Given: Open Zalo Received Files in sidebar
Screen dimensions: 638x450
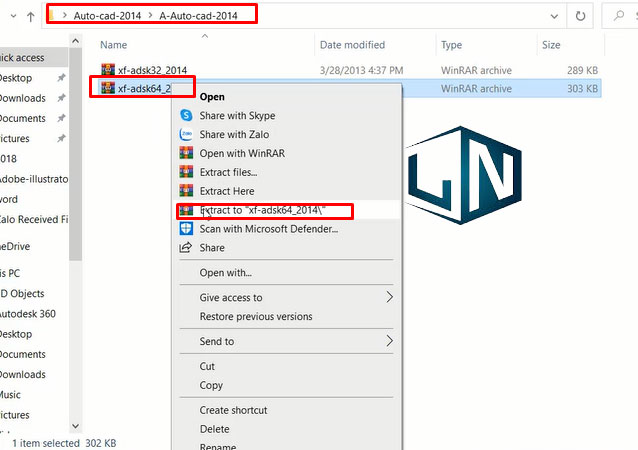Looking at the screenshot, I should point(34,219).
